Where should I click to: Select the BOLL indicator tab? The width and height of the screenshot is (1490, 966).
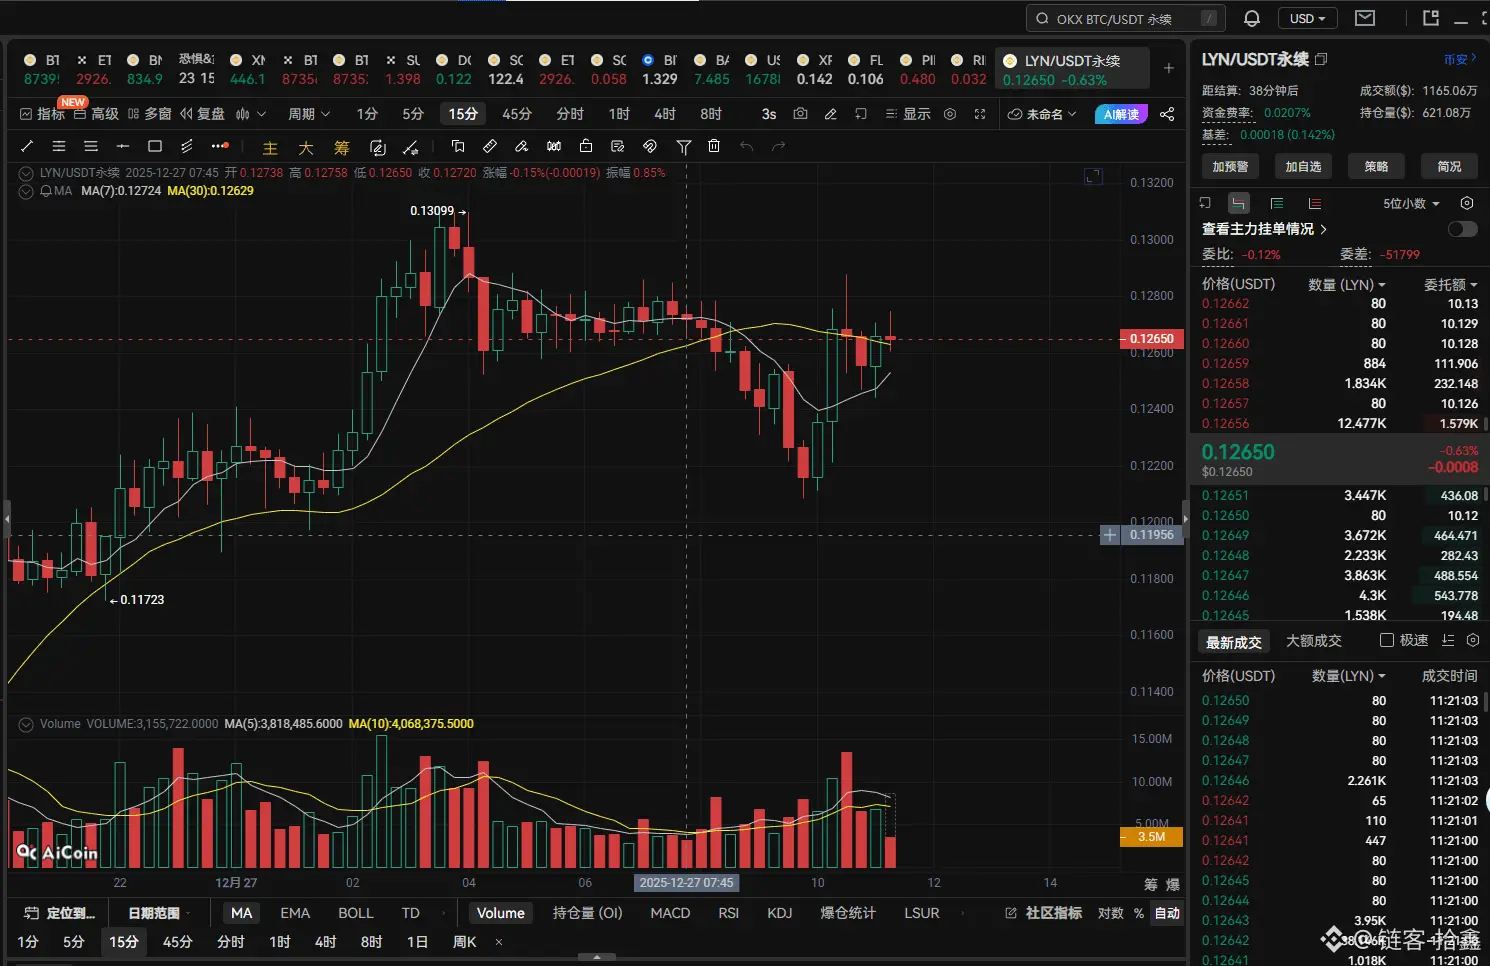pyautogui.click(x=355, y=913)
